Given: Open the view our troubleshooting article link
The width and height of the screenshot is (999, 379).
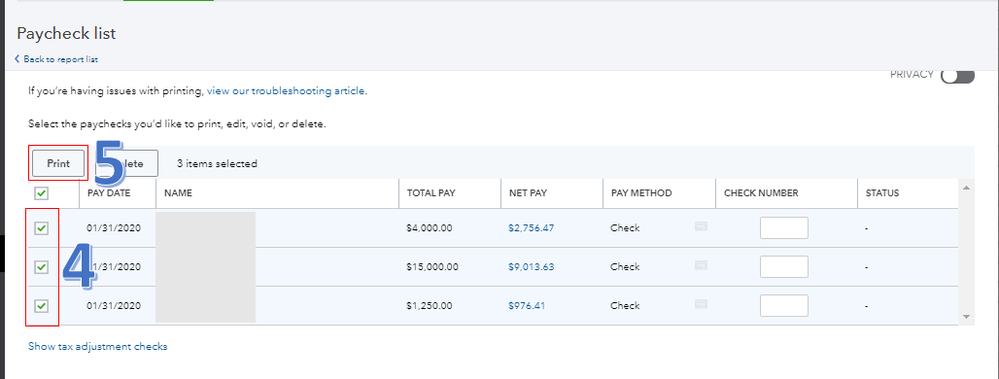Looking at the screenshot, I should pyautogui.click(x=286, y=91).
